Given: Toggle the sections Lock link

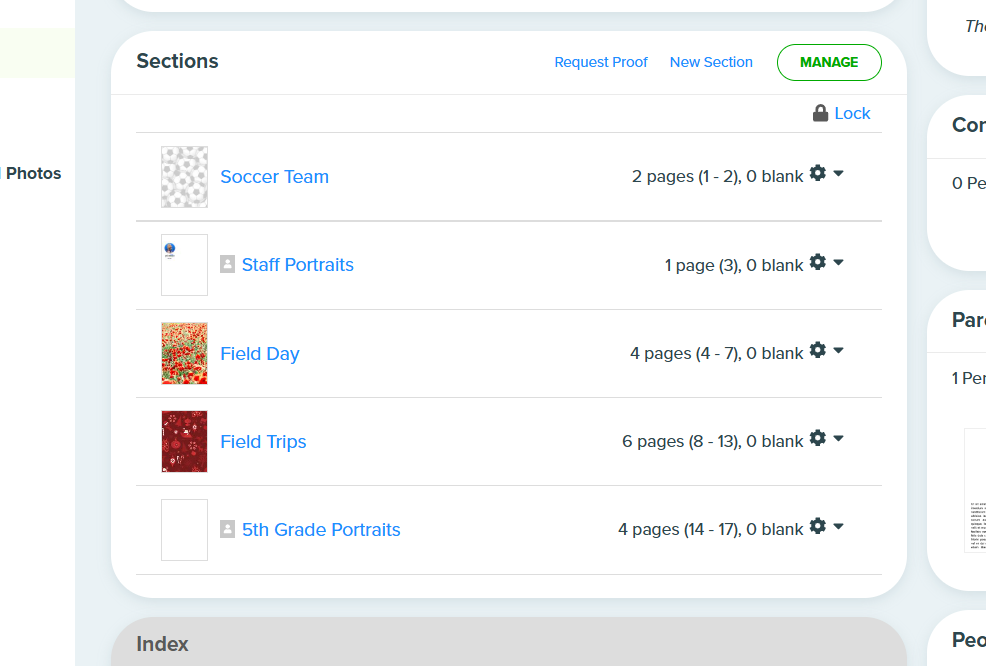Looking at the screenshot, I should pos(852,113).
